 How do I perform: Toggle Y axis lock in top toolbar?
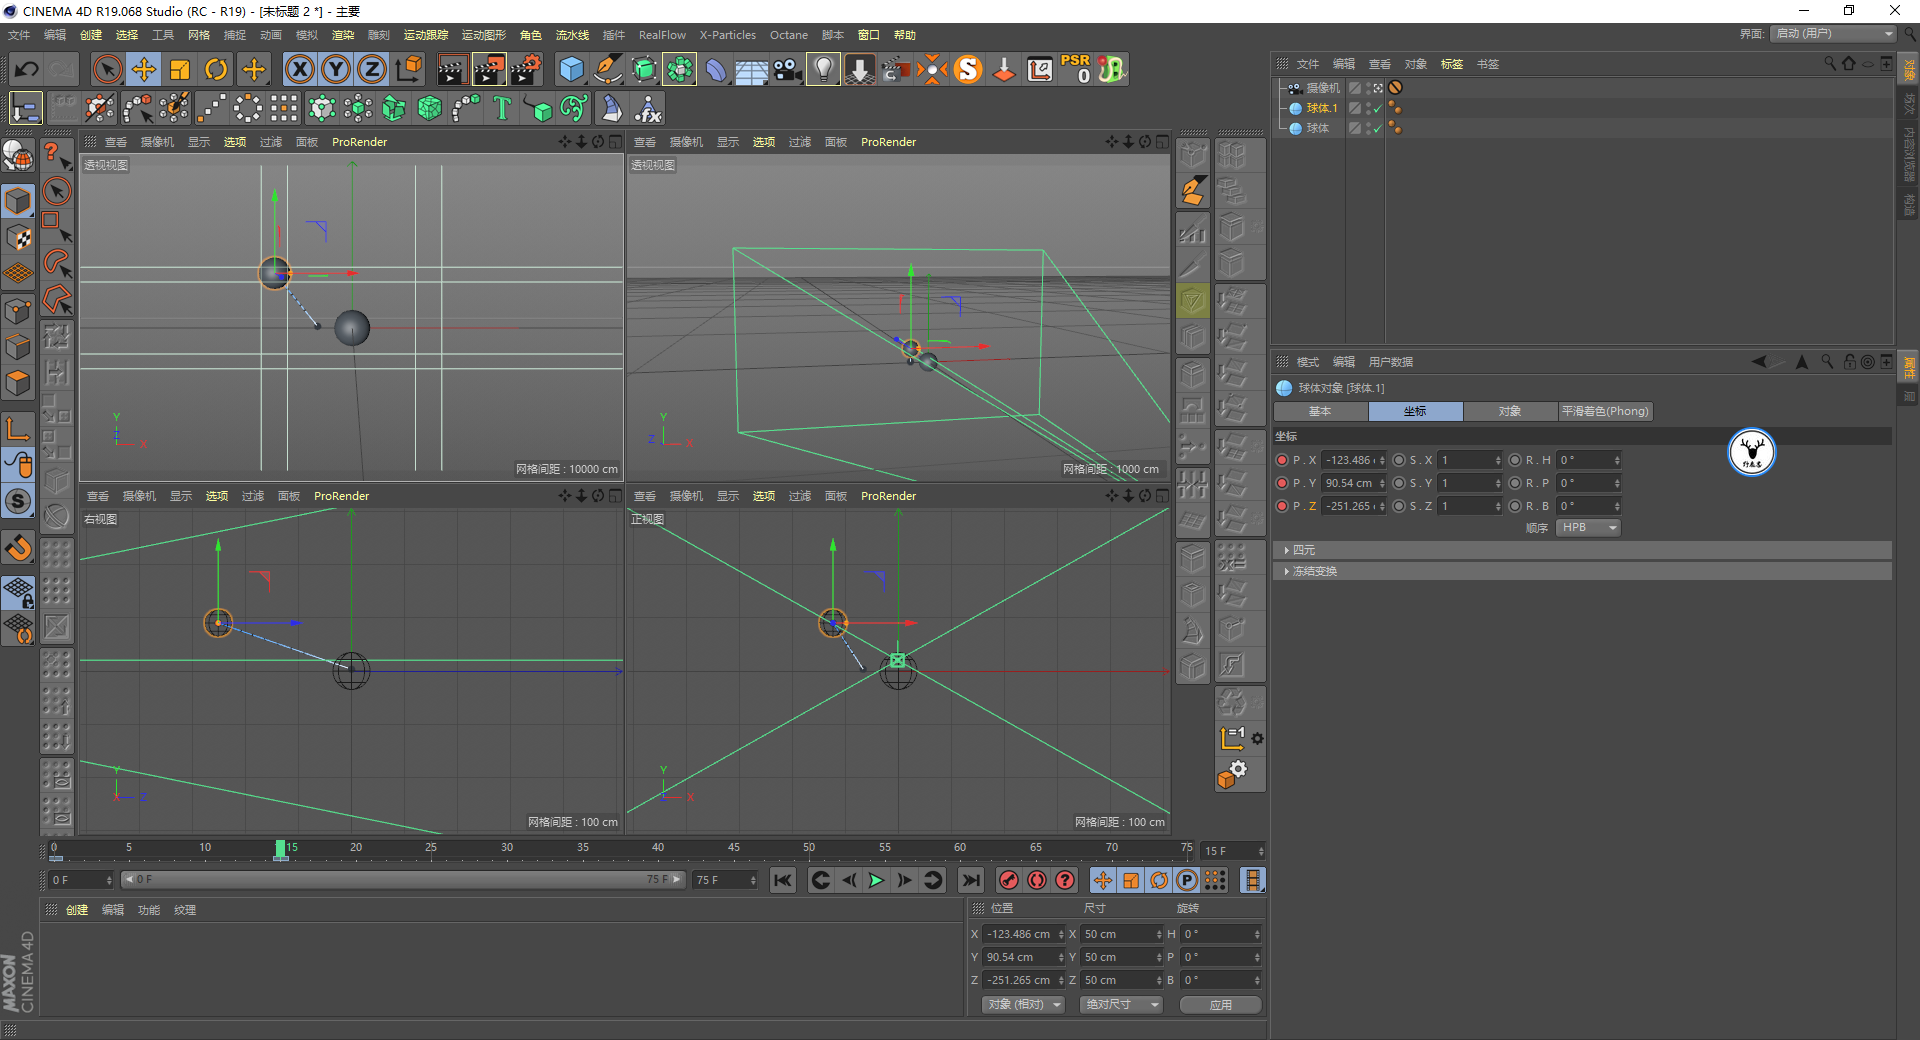[x=336, y=69]
